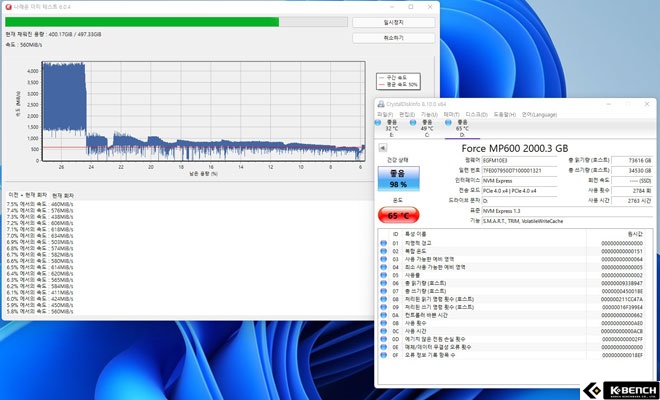The height and width of the screenshot is (400, 660).
Task: Click the status dot for SMART ID 0A
Action: point(383,315)
